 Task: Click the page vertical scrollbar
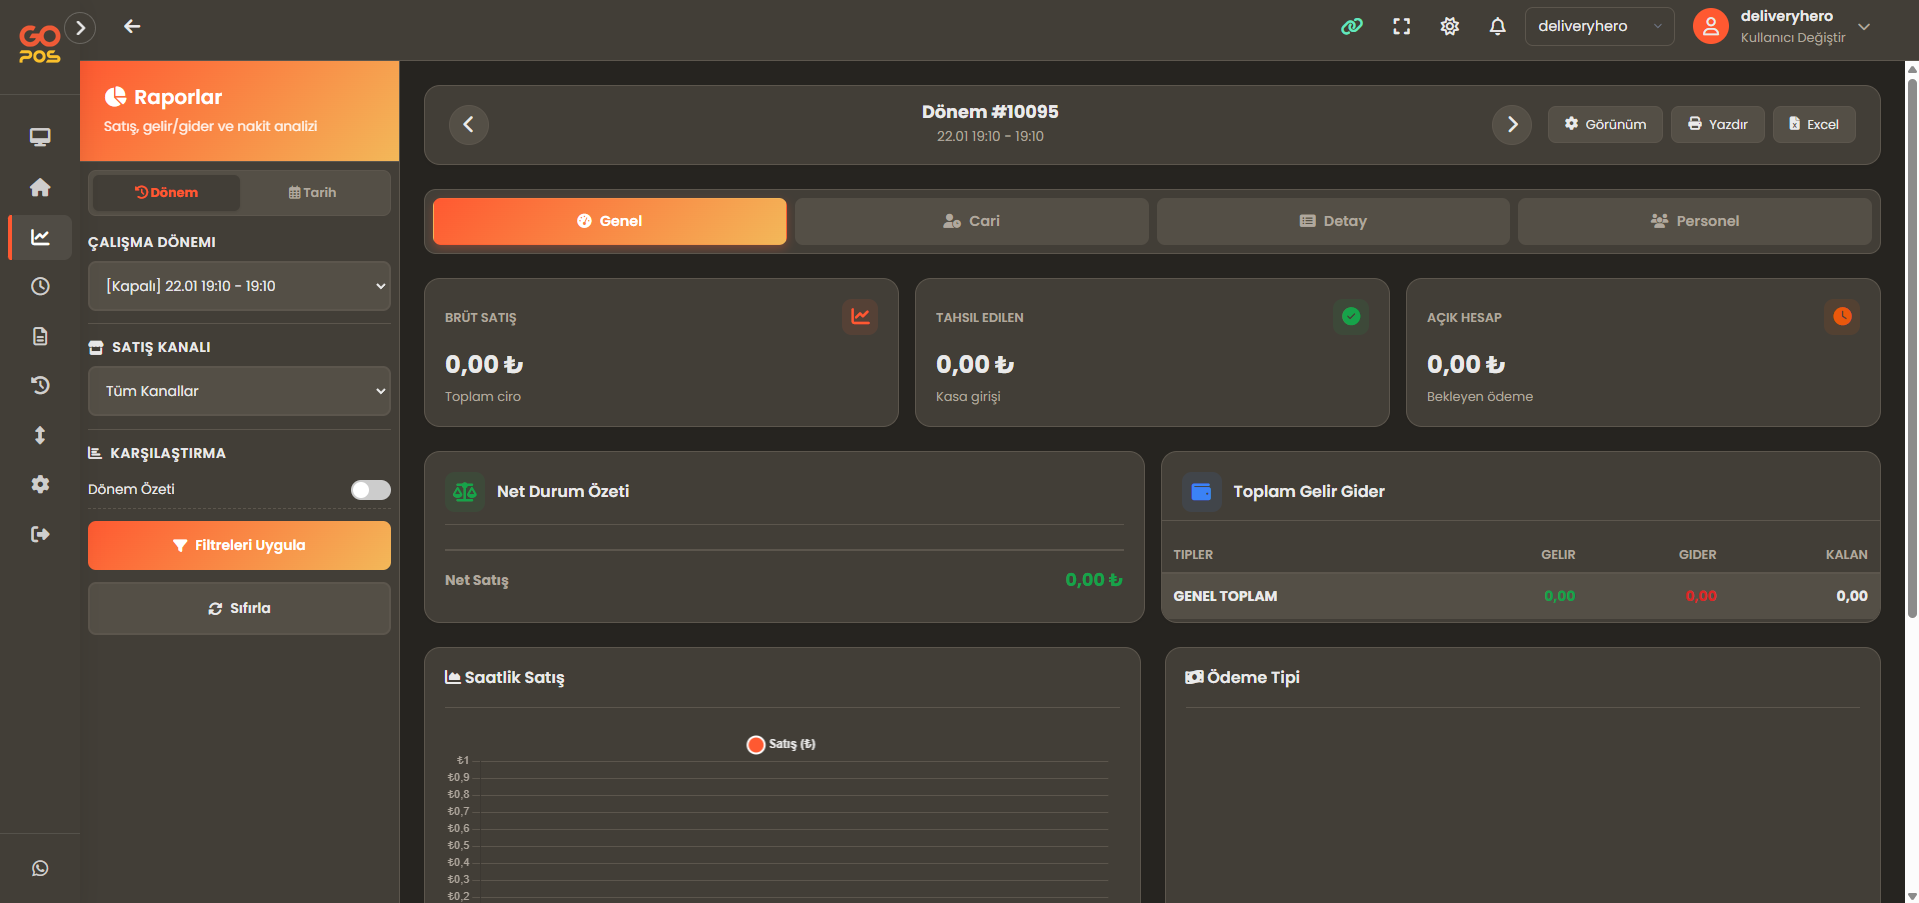[x=1912, y=348]
